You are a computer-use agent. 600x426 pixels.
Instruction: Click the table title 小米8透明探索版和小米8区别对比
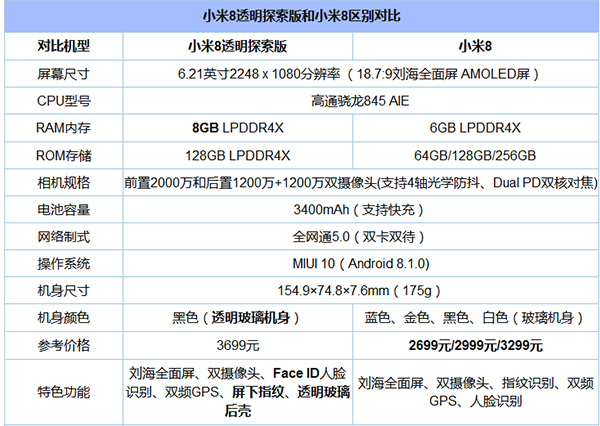[302, 16]
